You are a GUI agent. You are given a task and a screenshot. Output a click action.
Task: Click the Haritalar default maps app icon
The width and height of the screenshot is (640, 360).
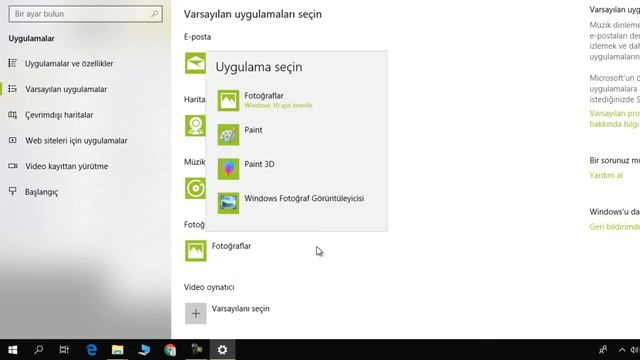coord(195,125)
